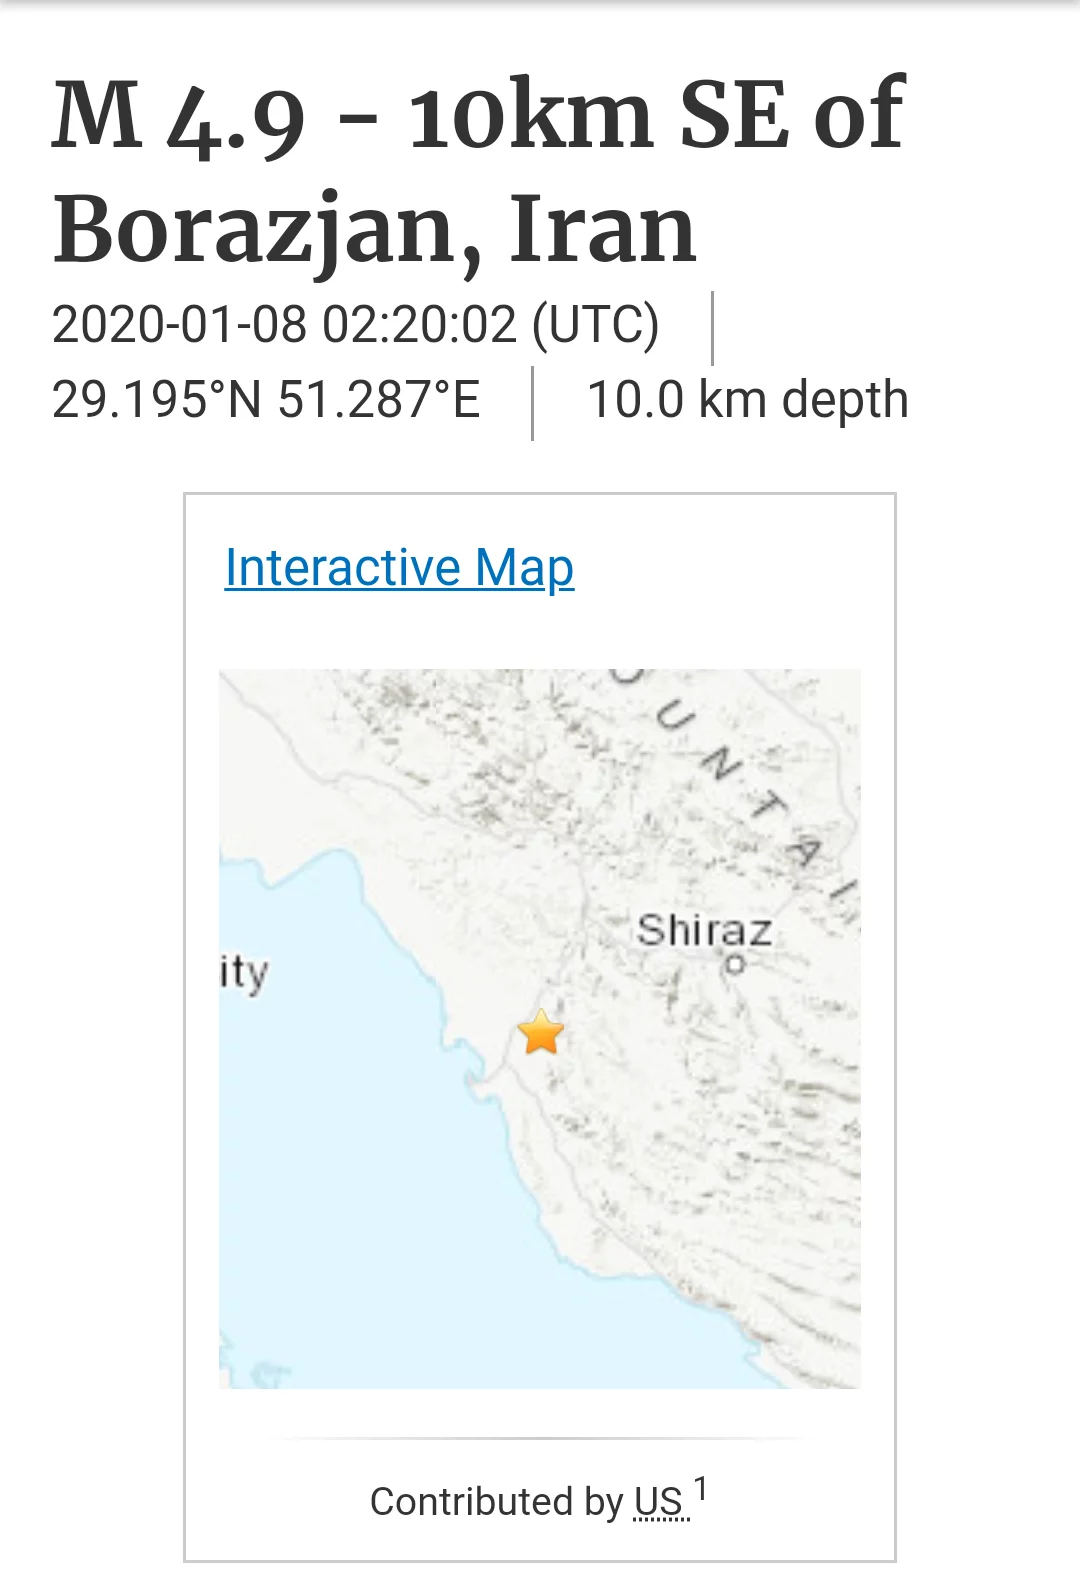The width and height of the screenshot is (1080, 1596).
Task: Select the magnitude text M 4.9
Action: 178,118
